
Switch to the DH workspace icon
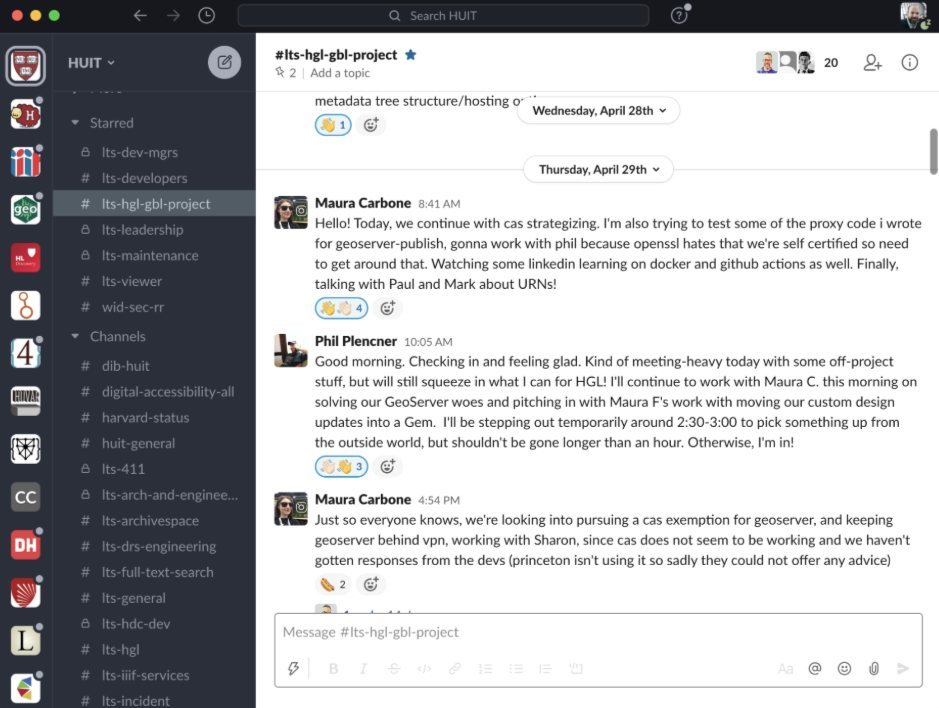[25, 545]
